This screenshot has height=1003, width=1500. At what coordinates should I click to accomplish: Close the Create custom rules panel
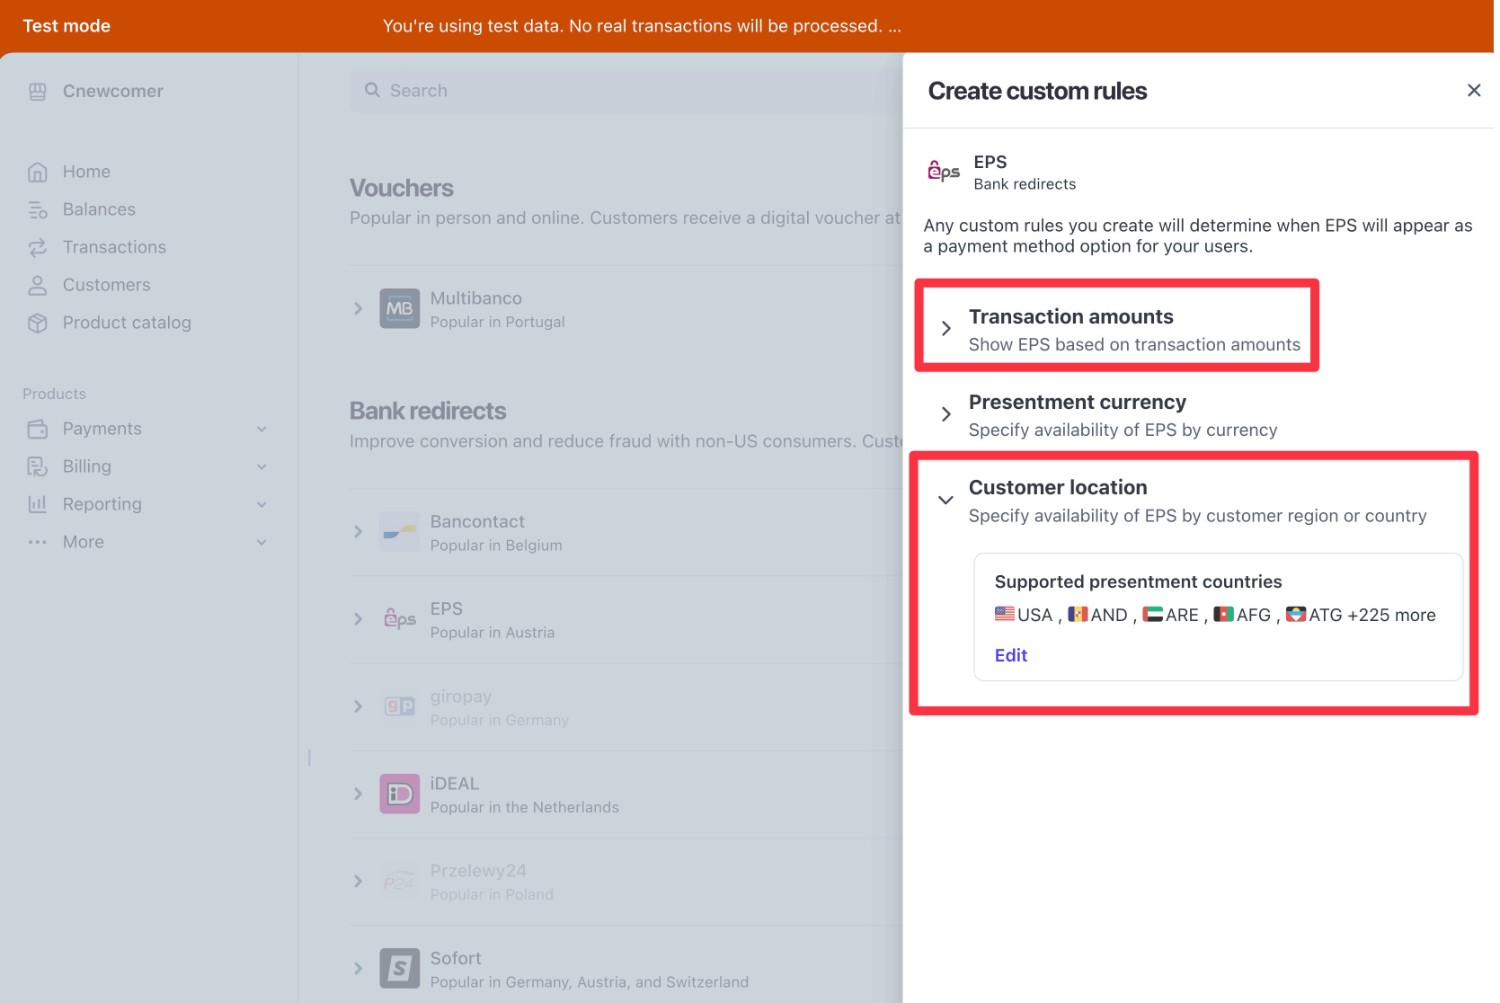[x=1473, y=90]
